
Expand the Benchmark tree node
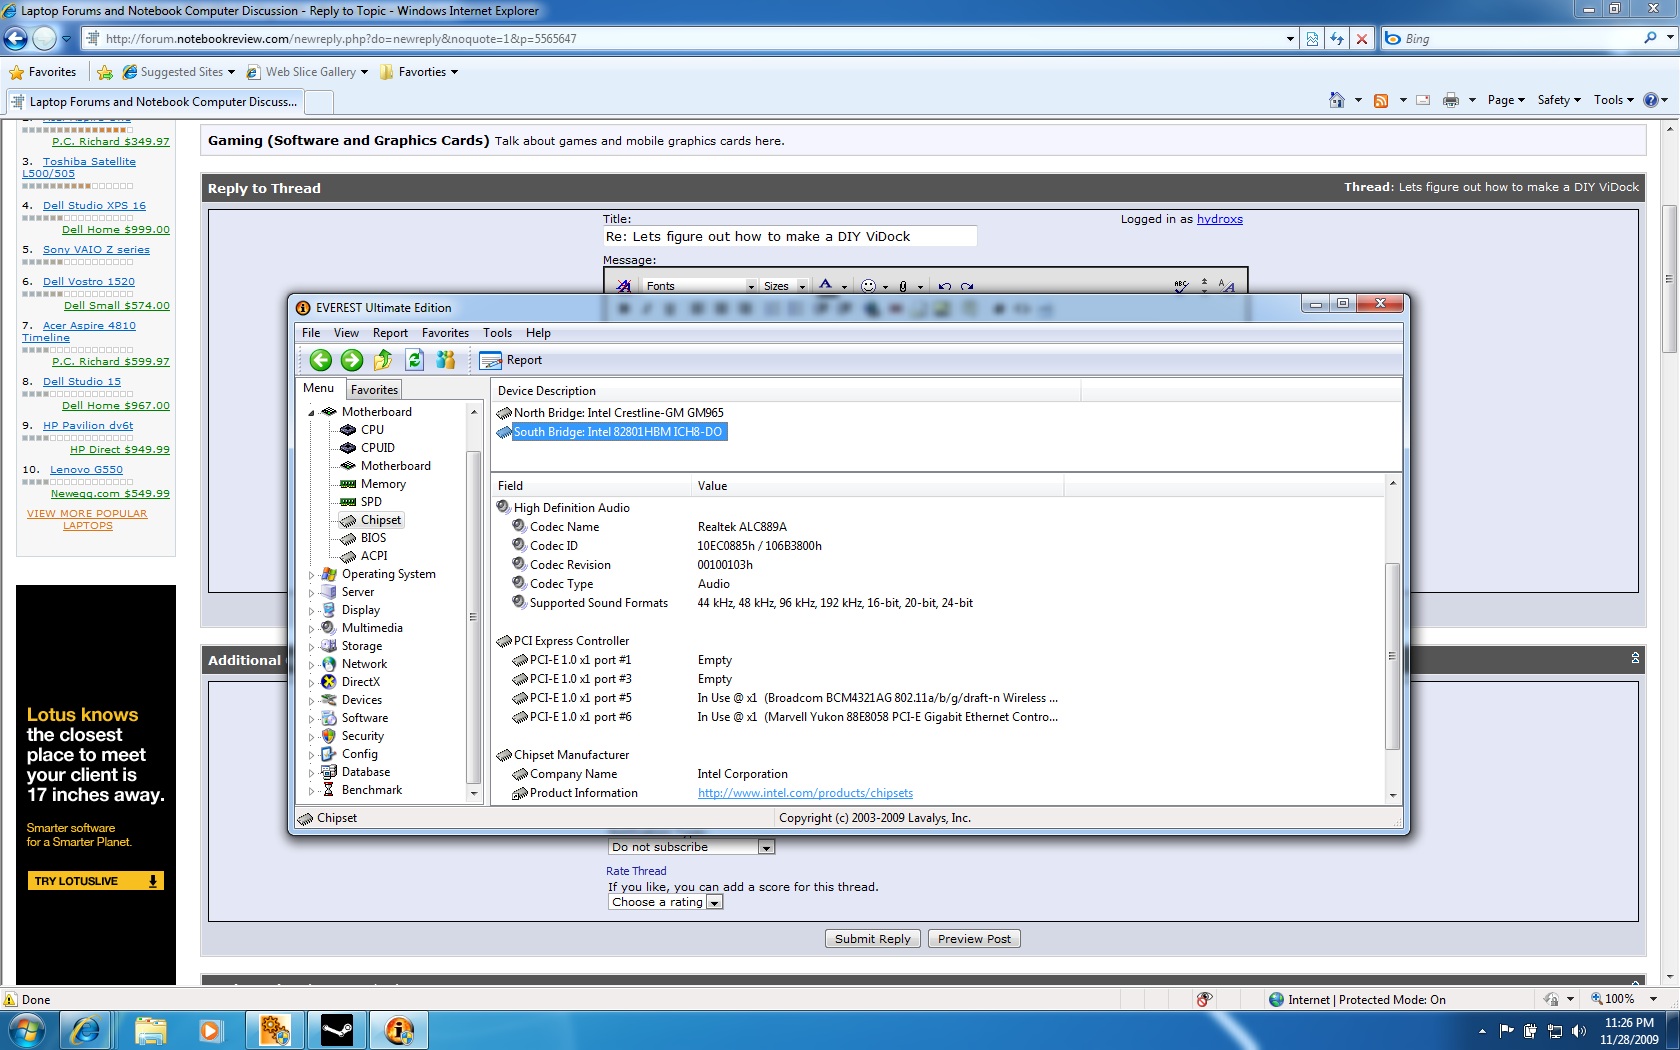click(x=311, y=790)
